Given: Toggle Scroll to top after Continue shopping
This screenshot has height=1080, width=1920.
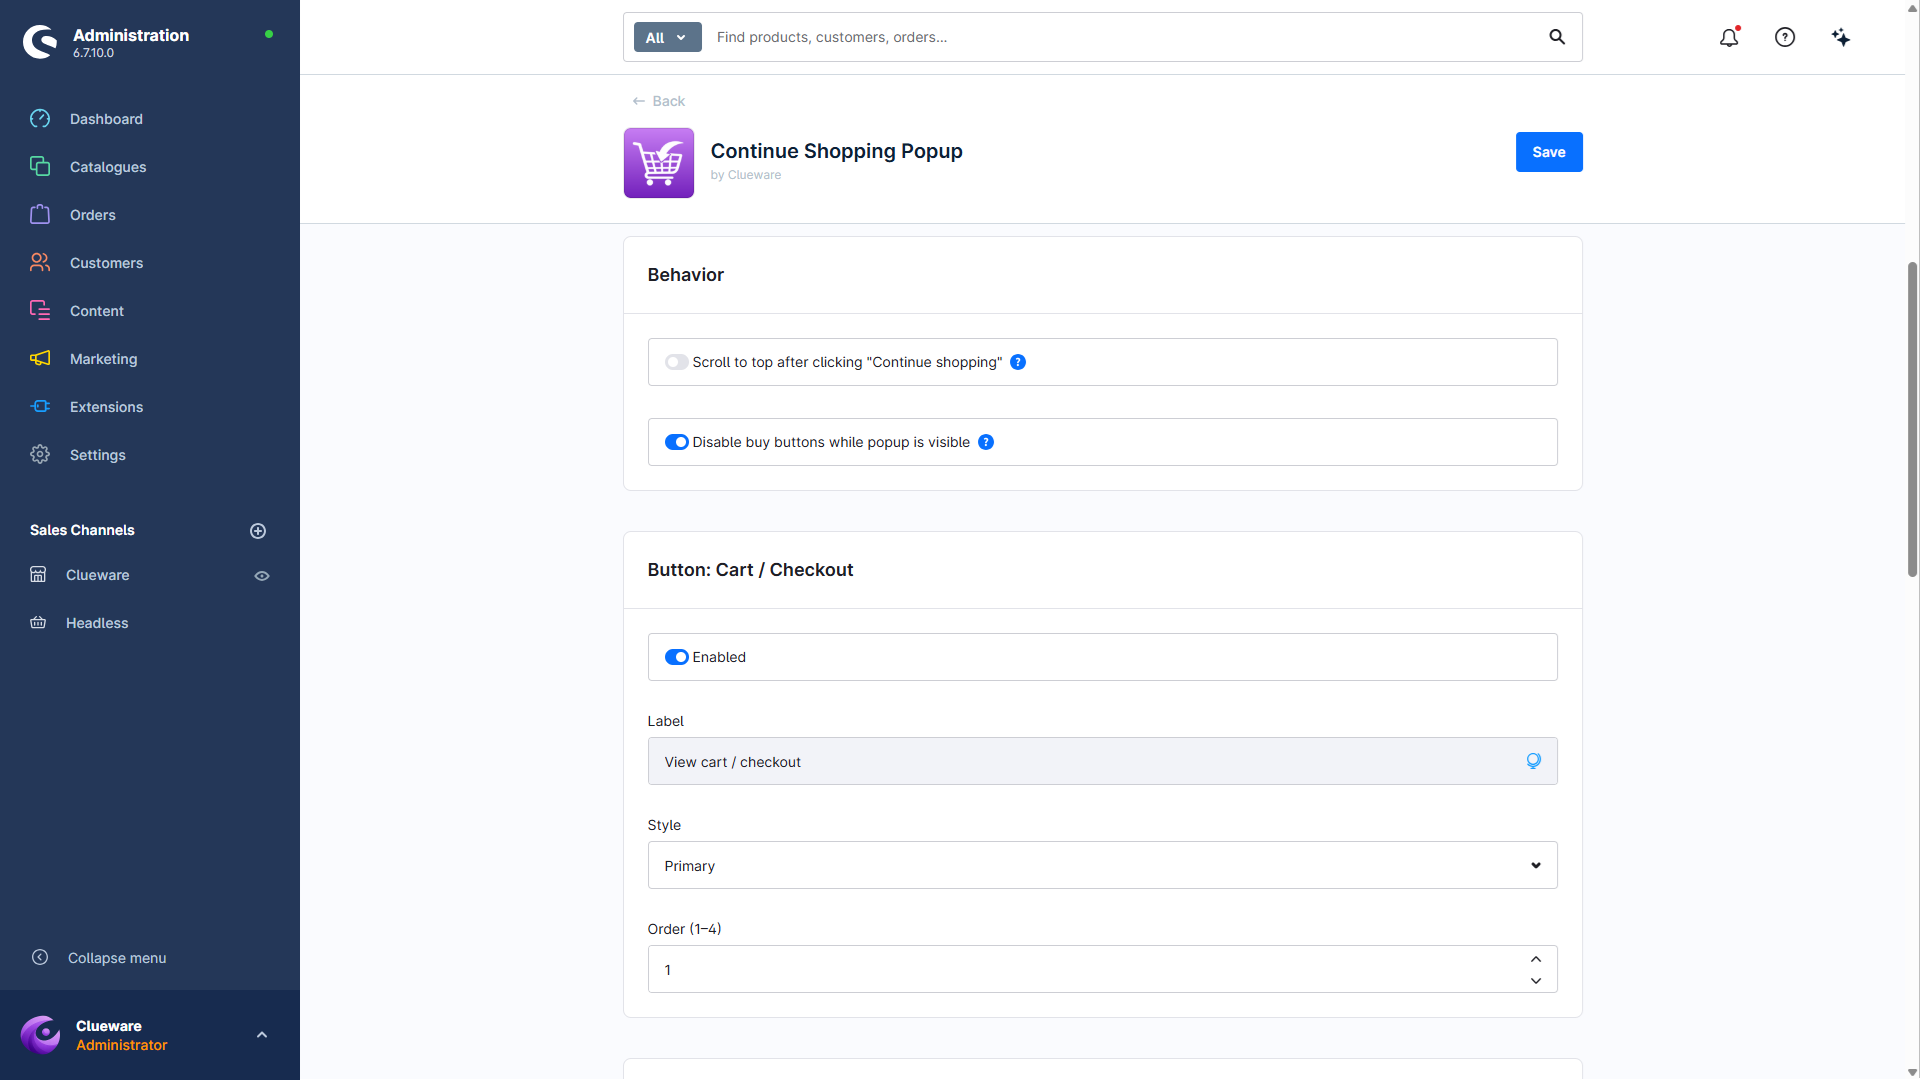Looking at the screenshot, I should (677, 362).
